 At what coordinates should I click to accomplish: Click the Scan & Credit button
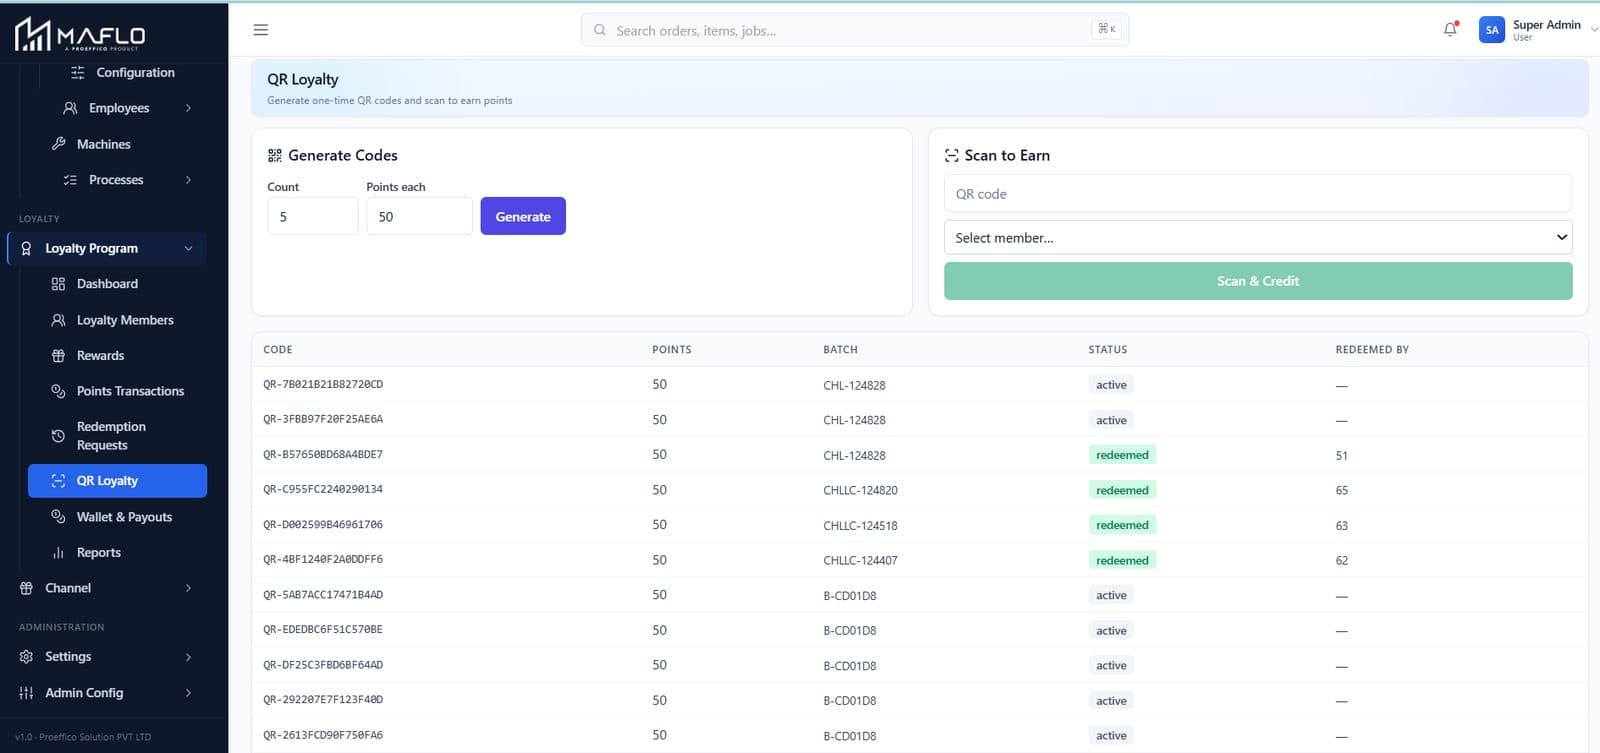[x=1258, y=281]
